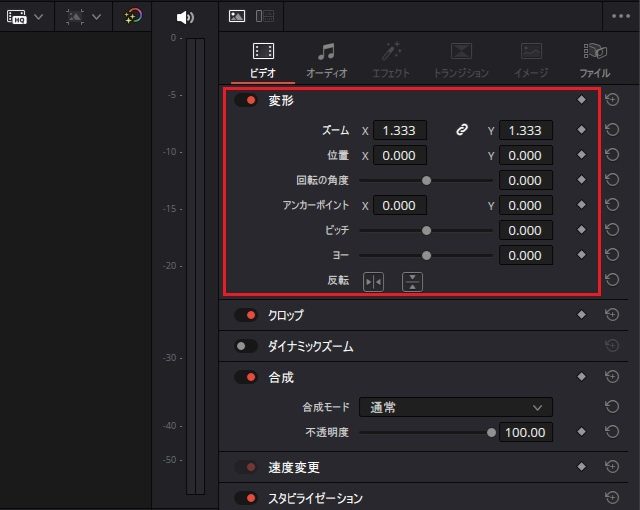Reset the 合成モード setting
The image size is (640, 510).
[x=612, y=406]
